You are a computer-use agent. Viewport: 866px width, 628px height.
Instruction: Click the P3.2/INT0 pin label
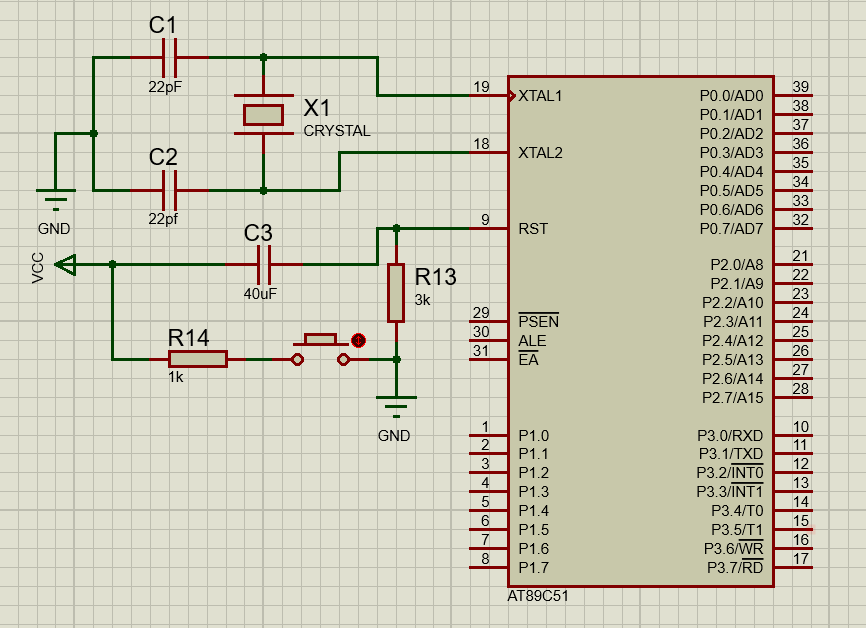(730, 473)
